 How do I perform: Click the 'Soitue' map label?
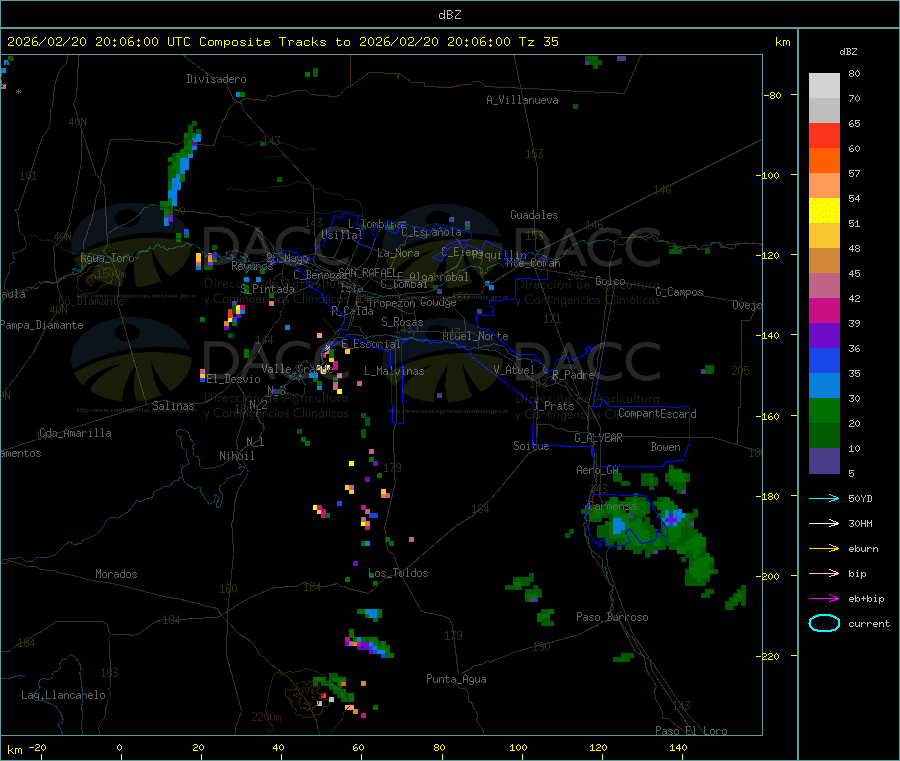(x=531, y=446)
